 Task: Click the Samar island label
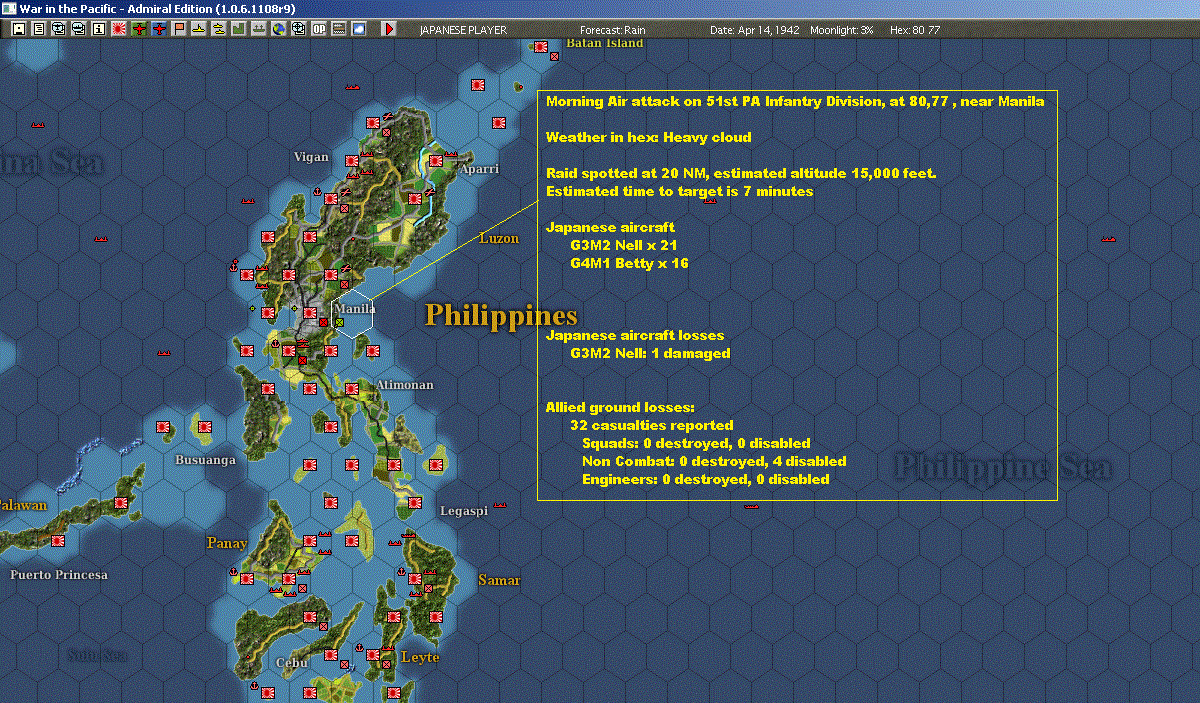tap(500, 580)
